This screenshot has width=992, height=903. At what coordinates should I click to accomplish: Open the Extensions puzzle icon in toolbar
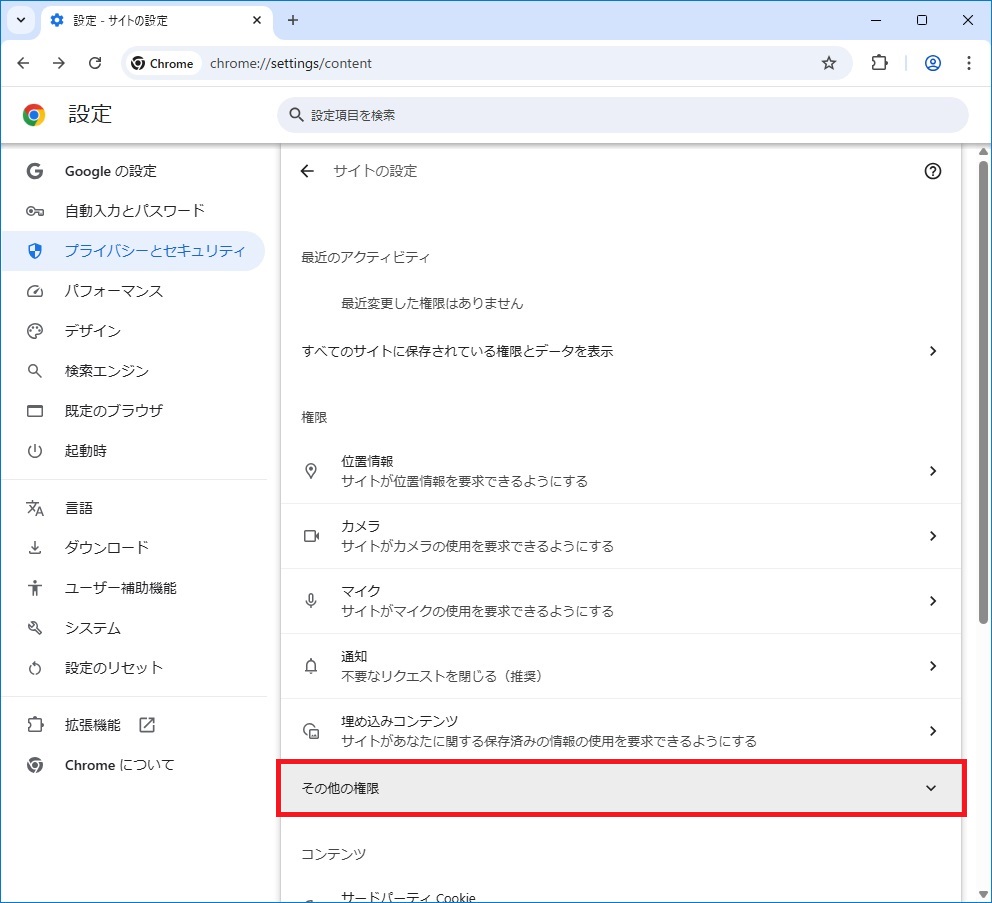879,63
